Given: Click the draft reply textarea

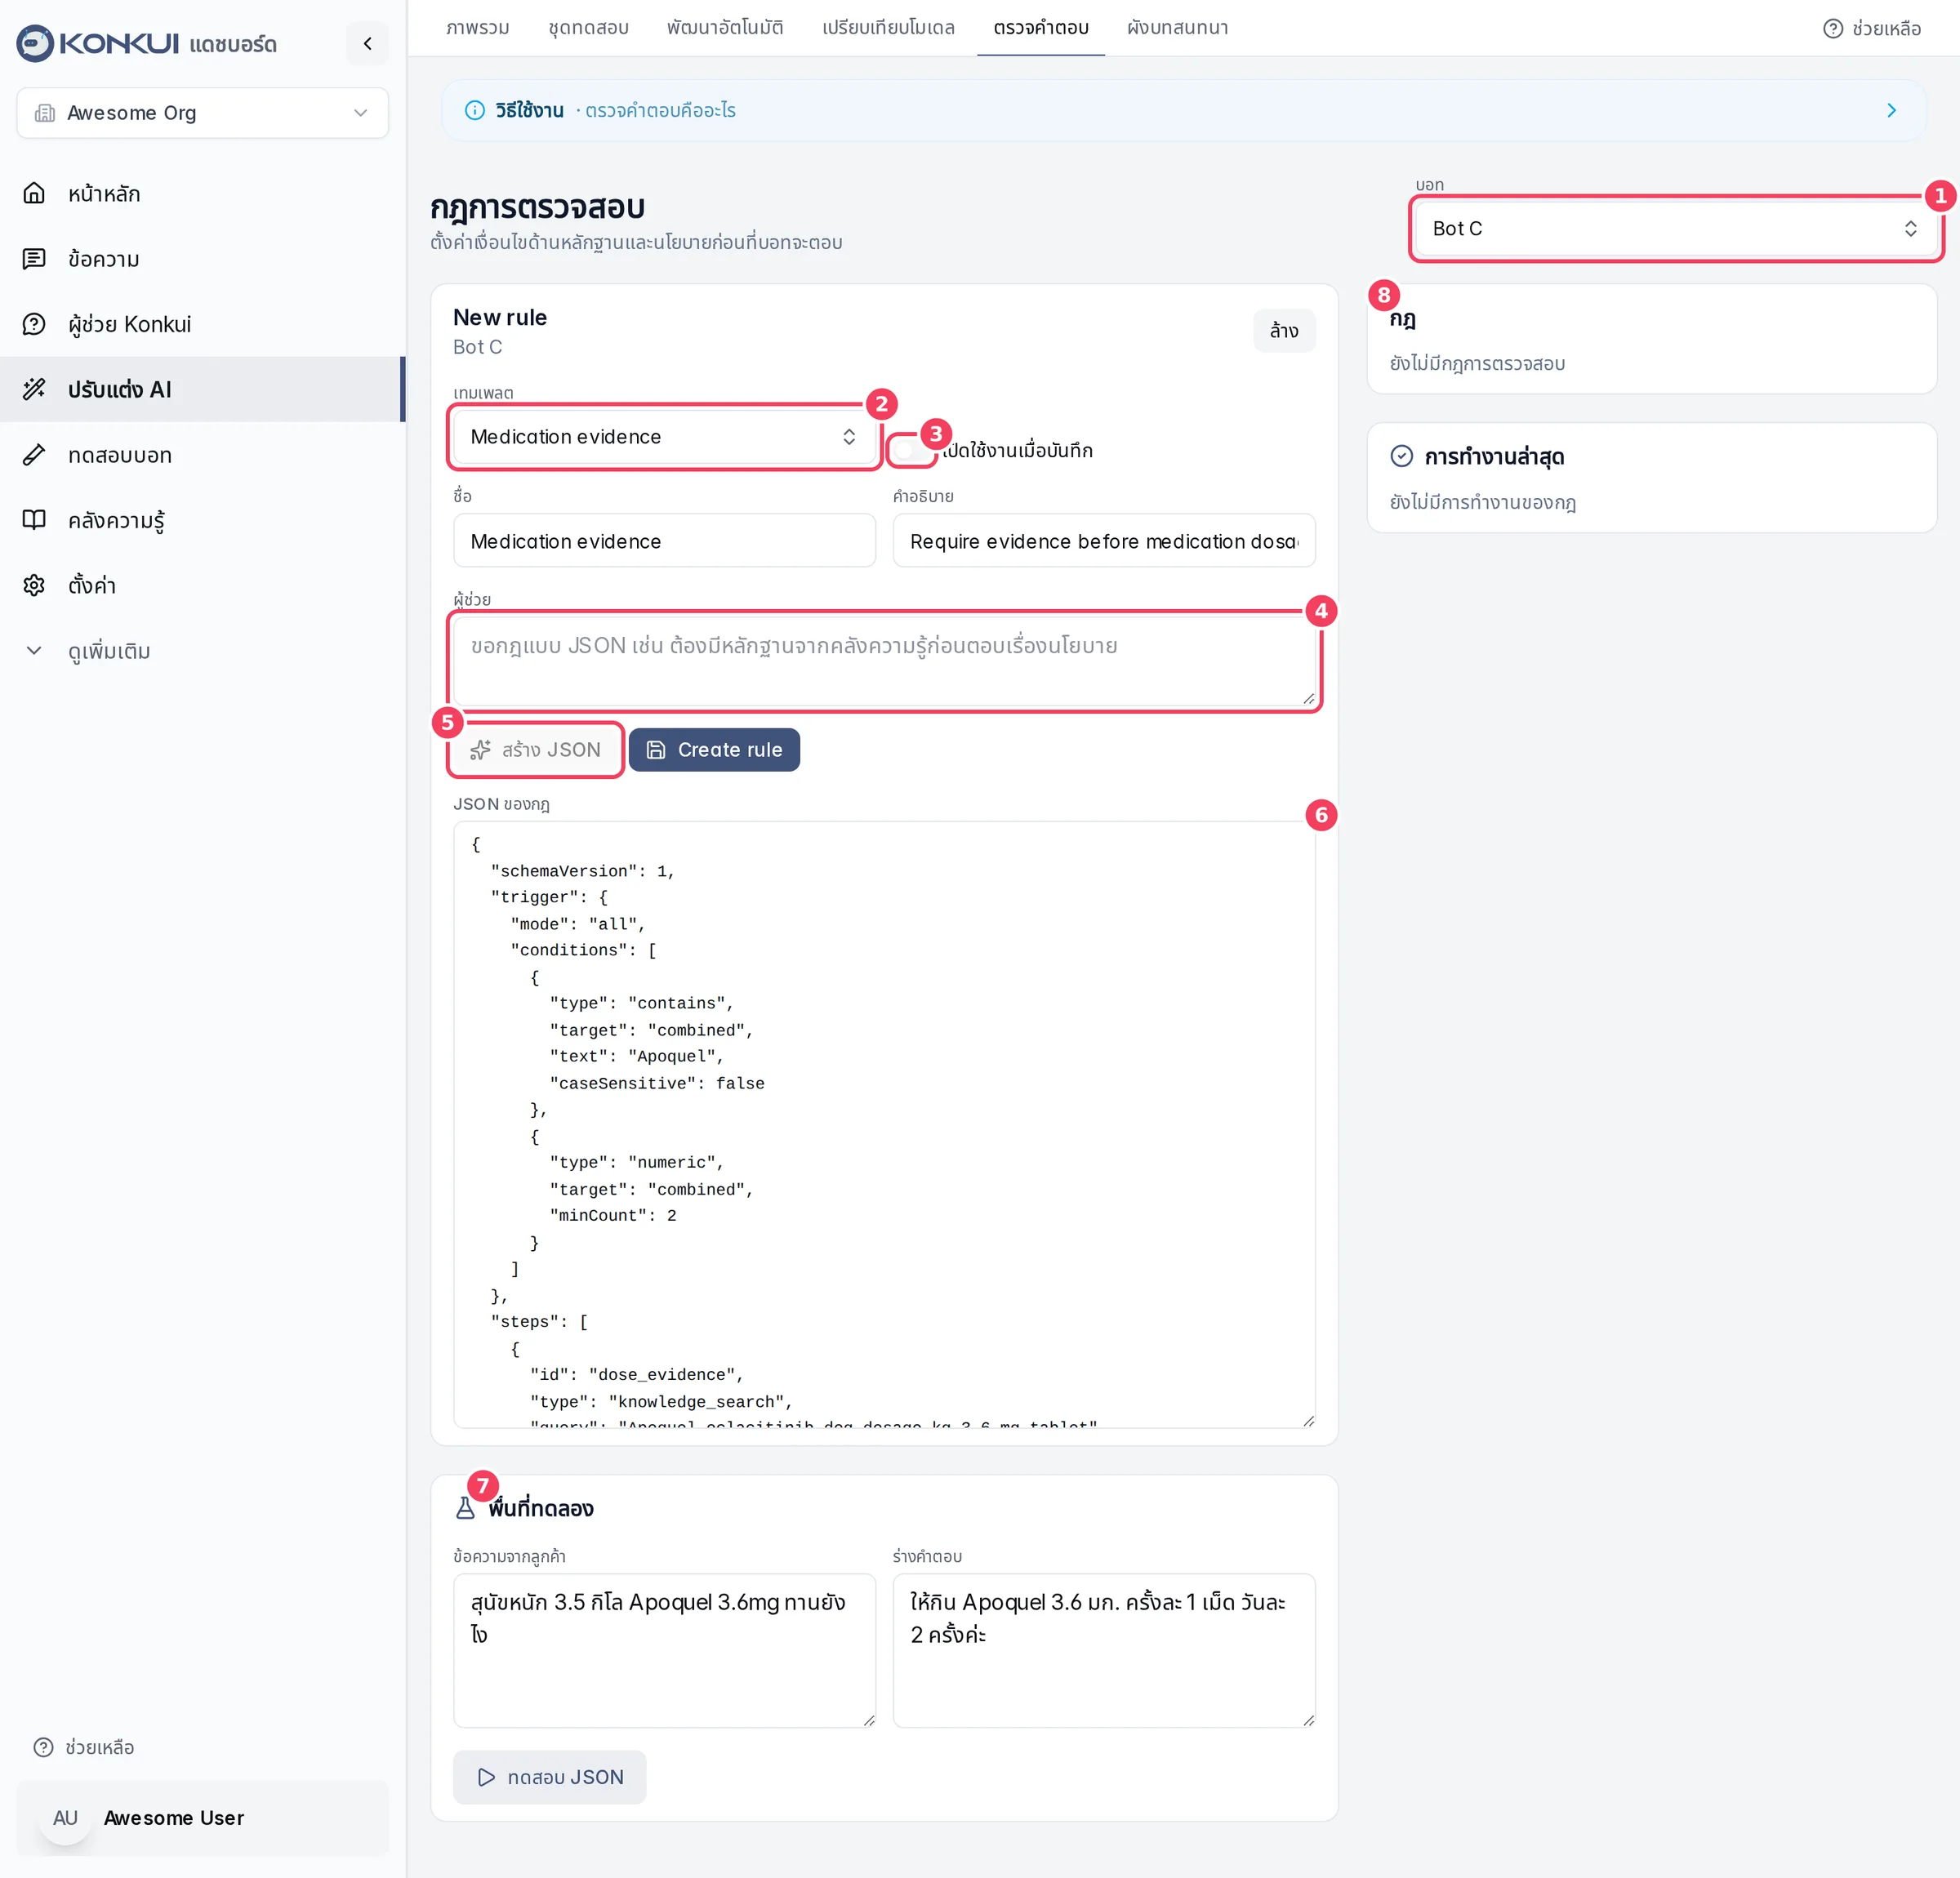Looking at the screenshot, I should pyautogui.click(x=1103, y=1650).
